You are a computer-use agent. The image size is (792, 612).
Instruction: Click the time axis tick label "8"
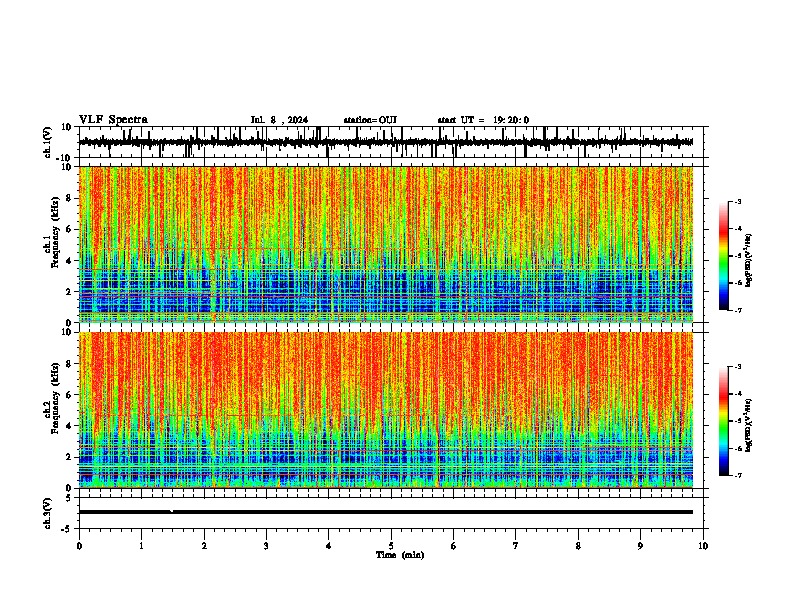click(578, 546)
